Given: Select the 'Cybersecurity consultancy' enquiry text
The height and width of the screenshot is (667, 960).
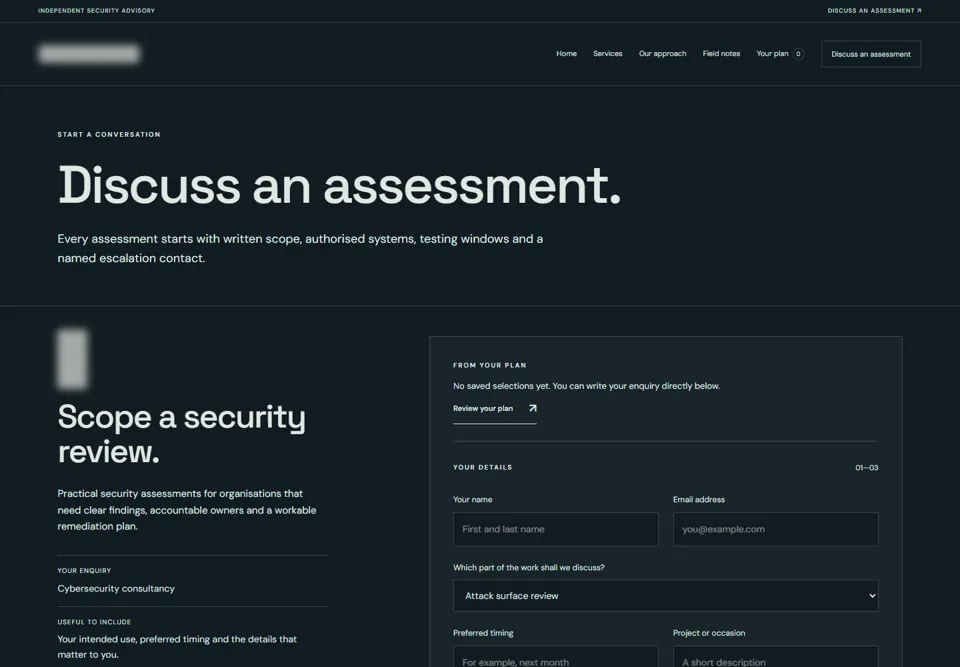Looking at the screenshot, I should click(x=116, y=589).
